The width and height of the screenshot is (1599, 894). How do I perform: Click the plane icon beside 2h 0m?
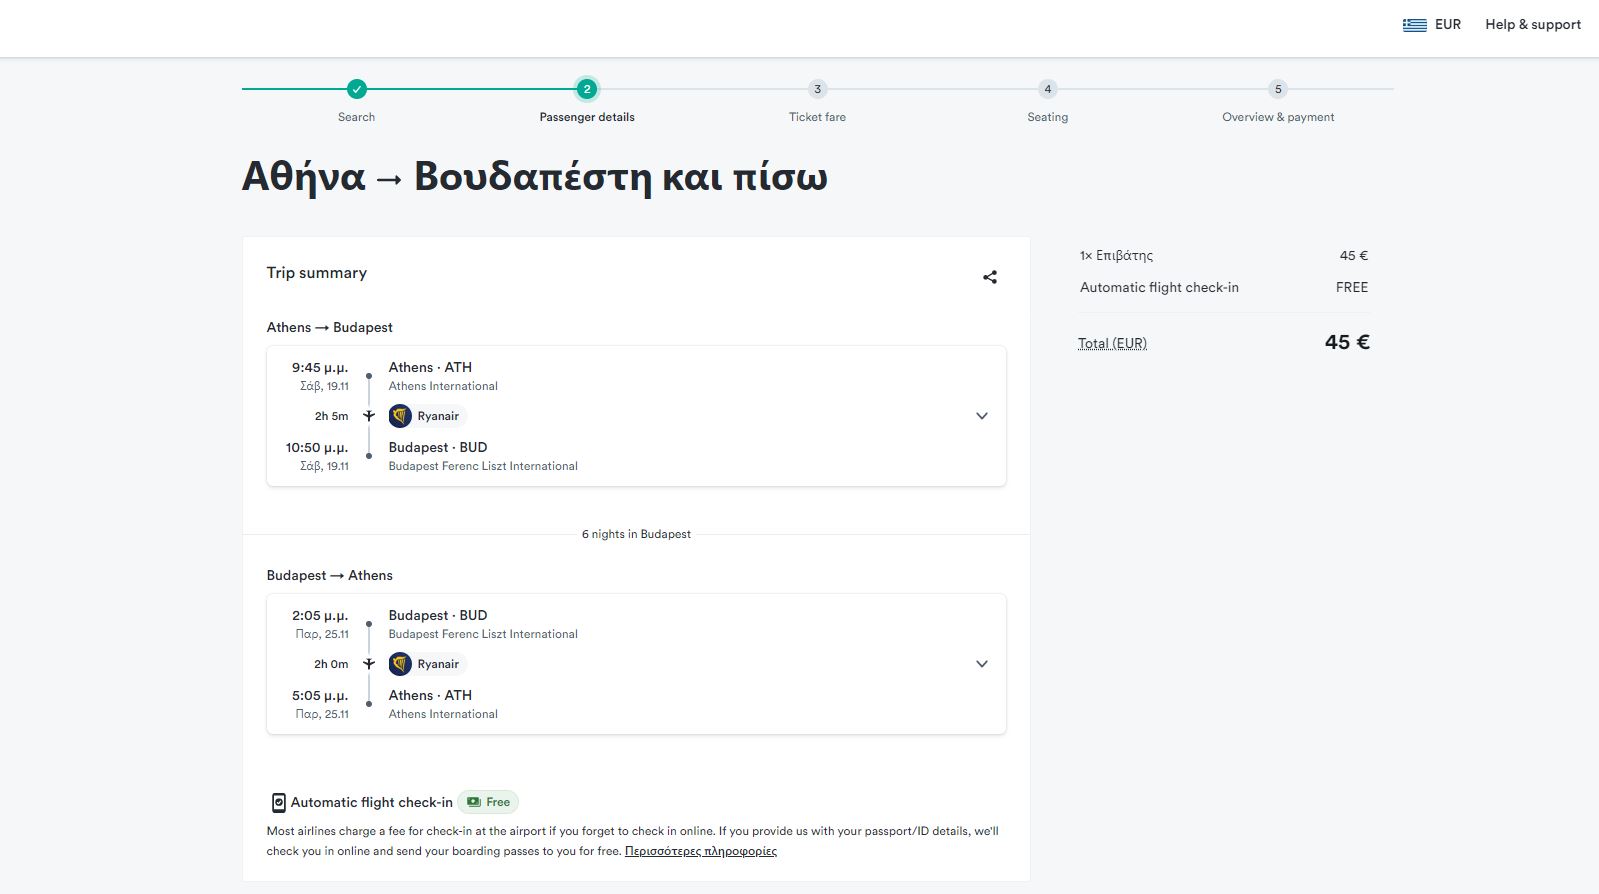point(369,664)
